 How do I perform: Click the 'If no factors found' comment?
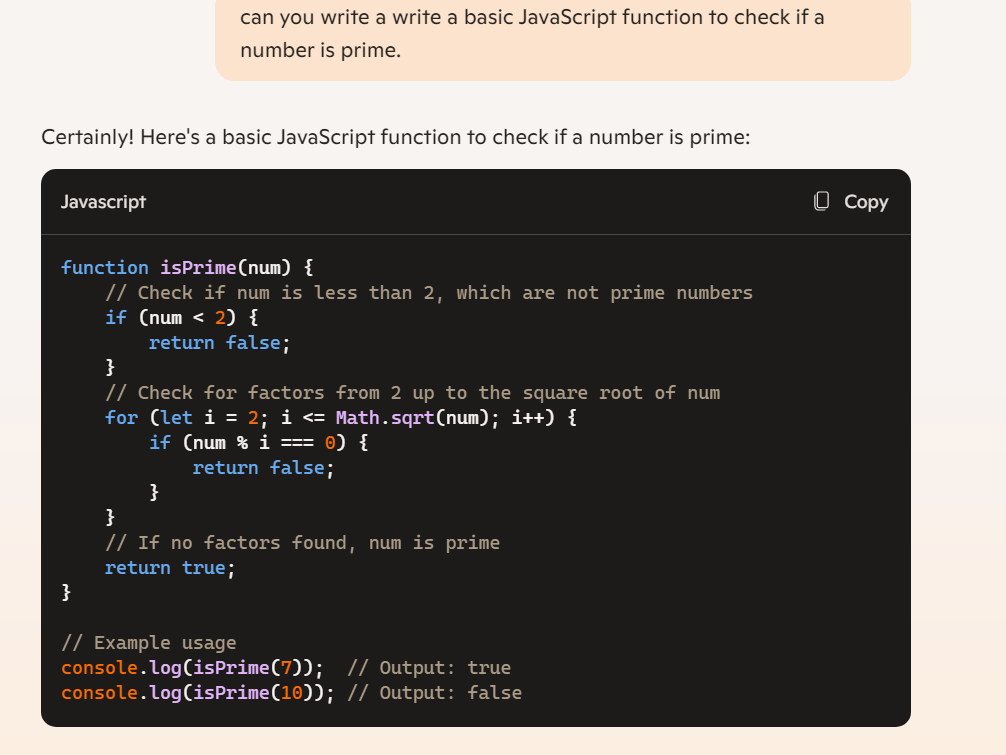(x=302, y=542)
